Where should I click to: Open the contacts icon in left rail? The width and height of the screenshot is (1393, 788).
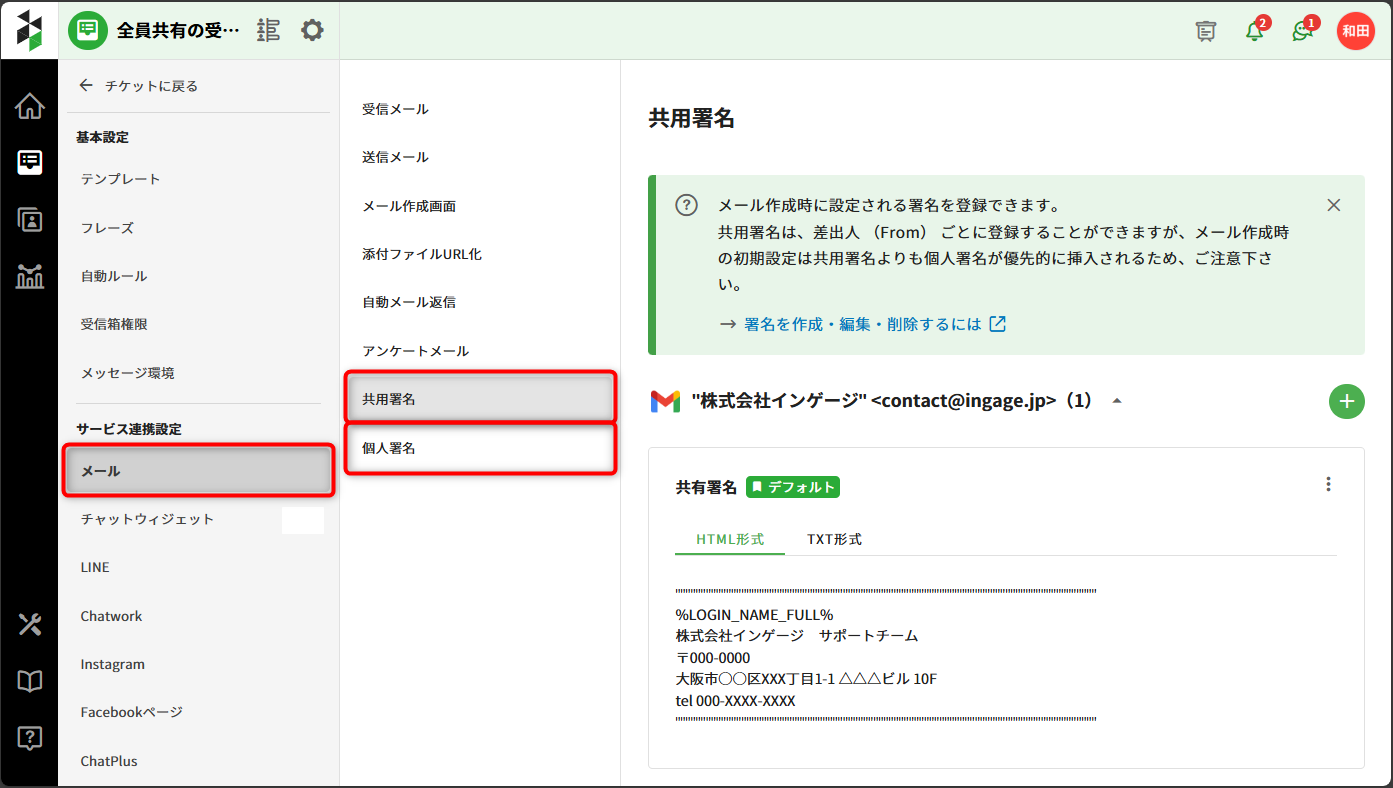(29, 220)
